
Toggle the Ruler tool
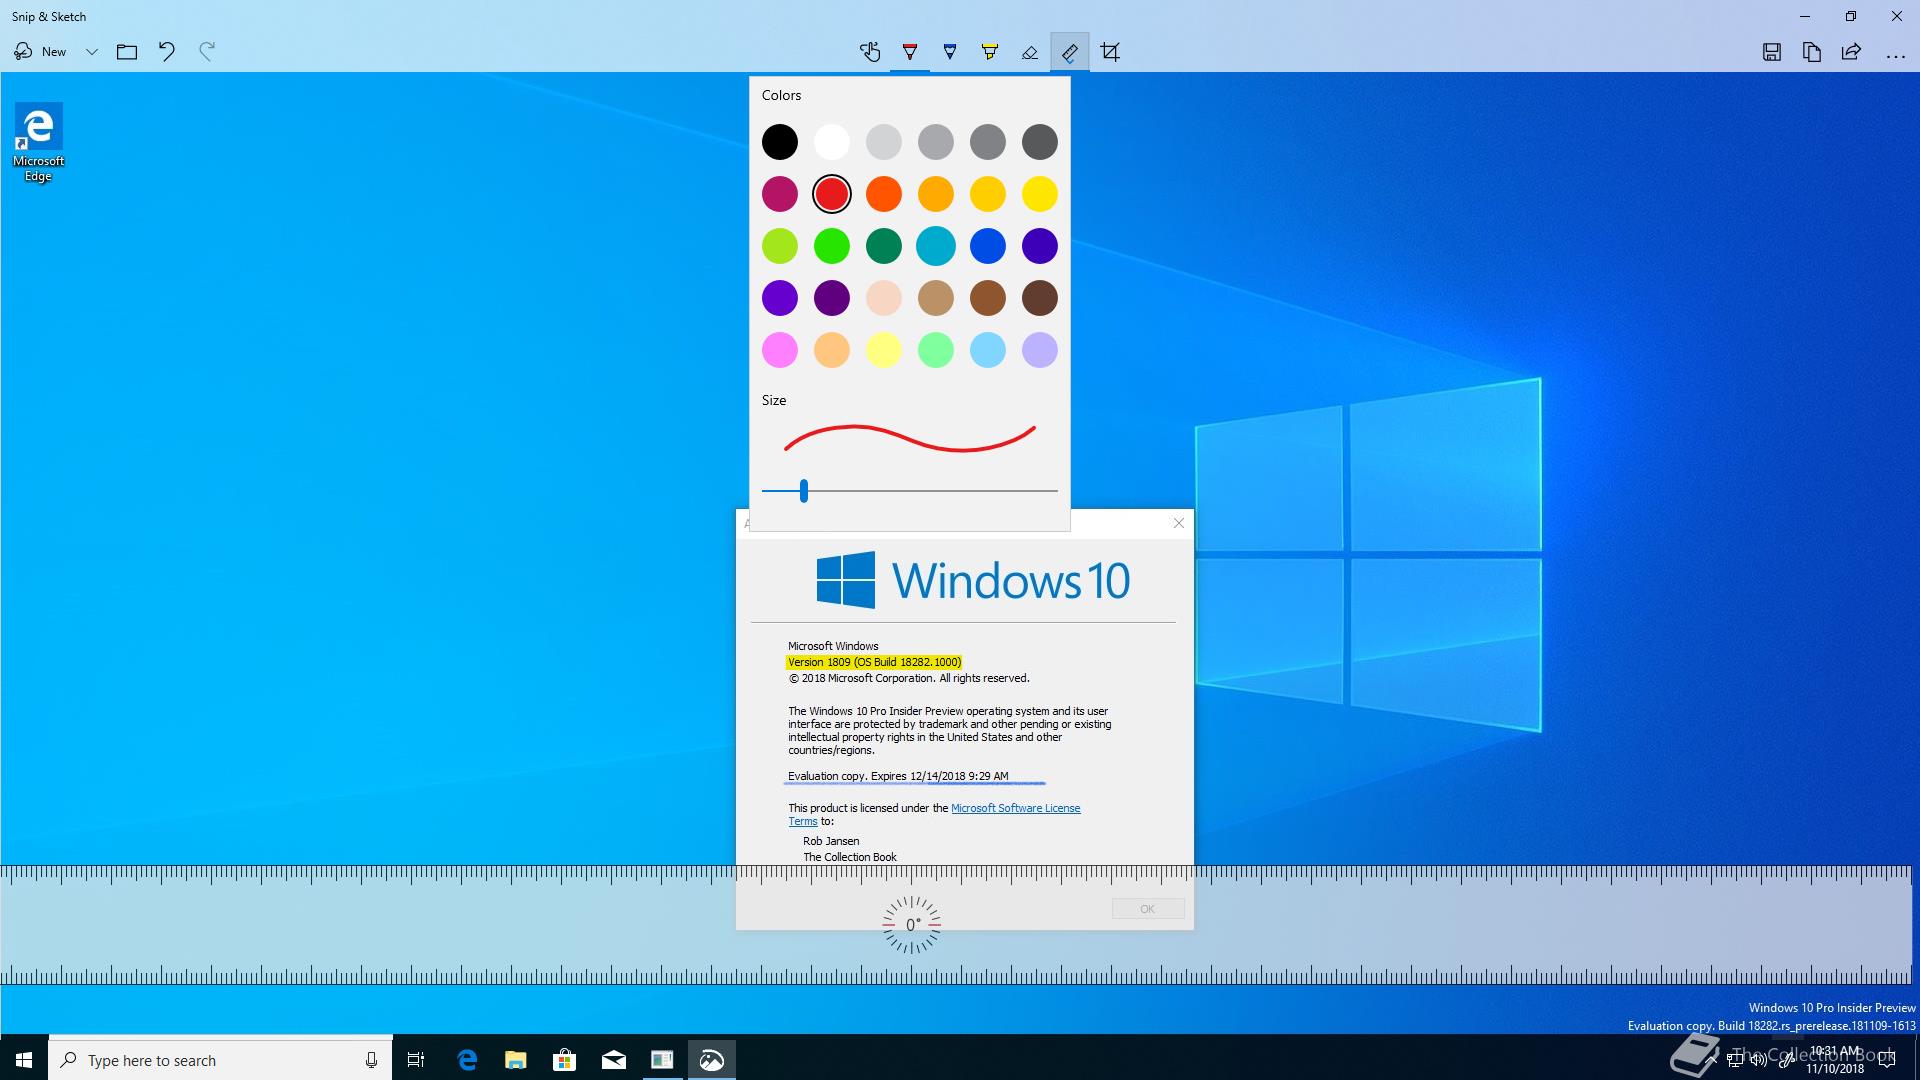point(1070,52)
